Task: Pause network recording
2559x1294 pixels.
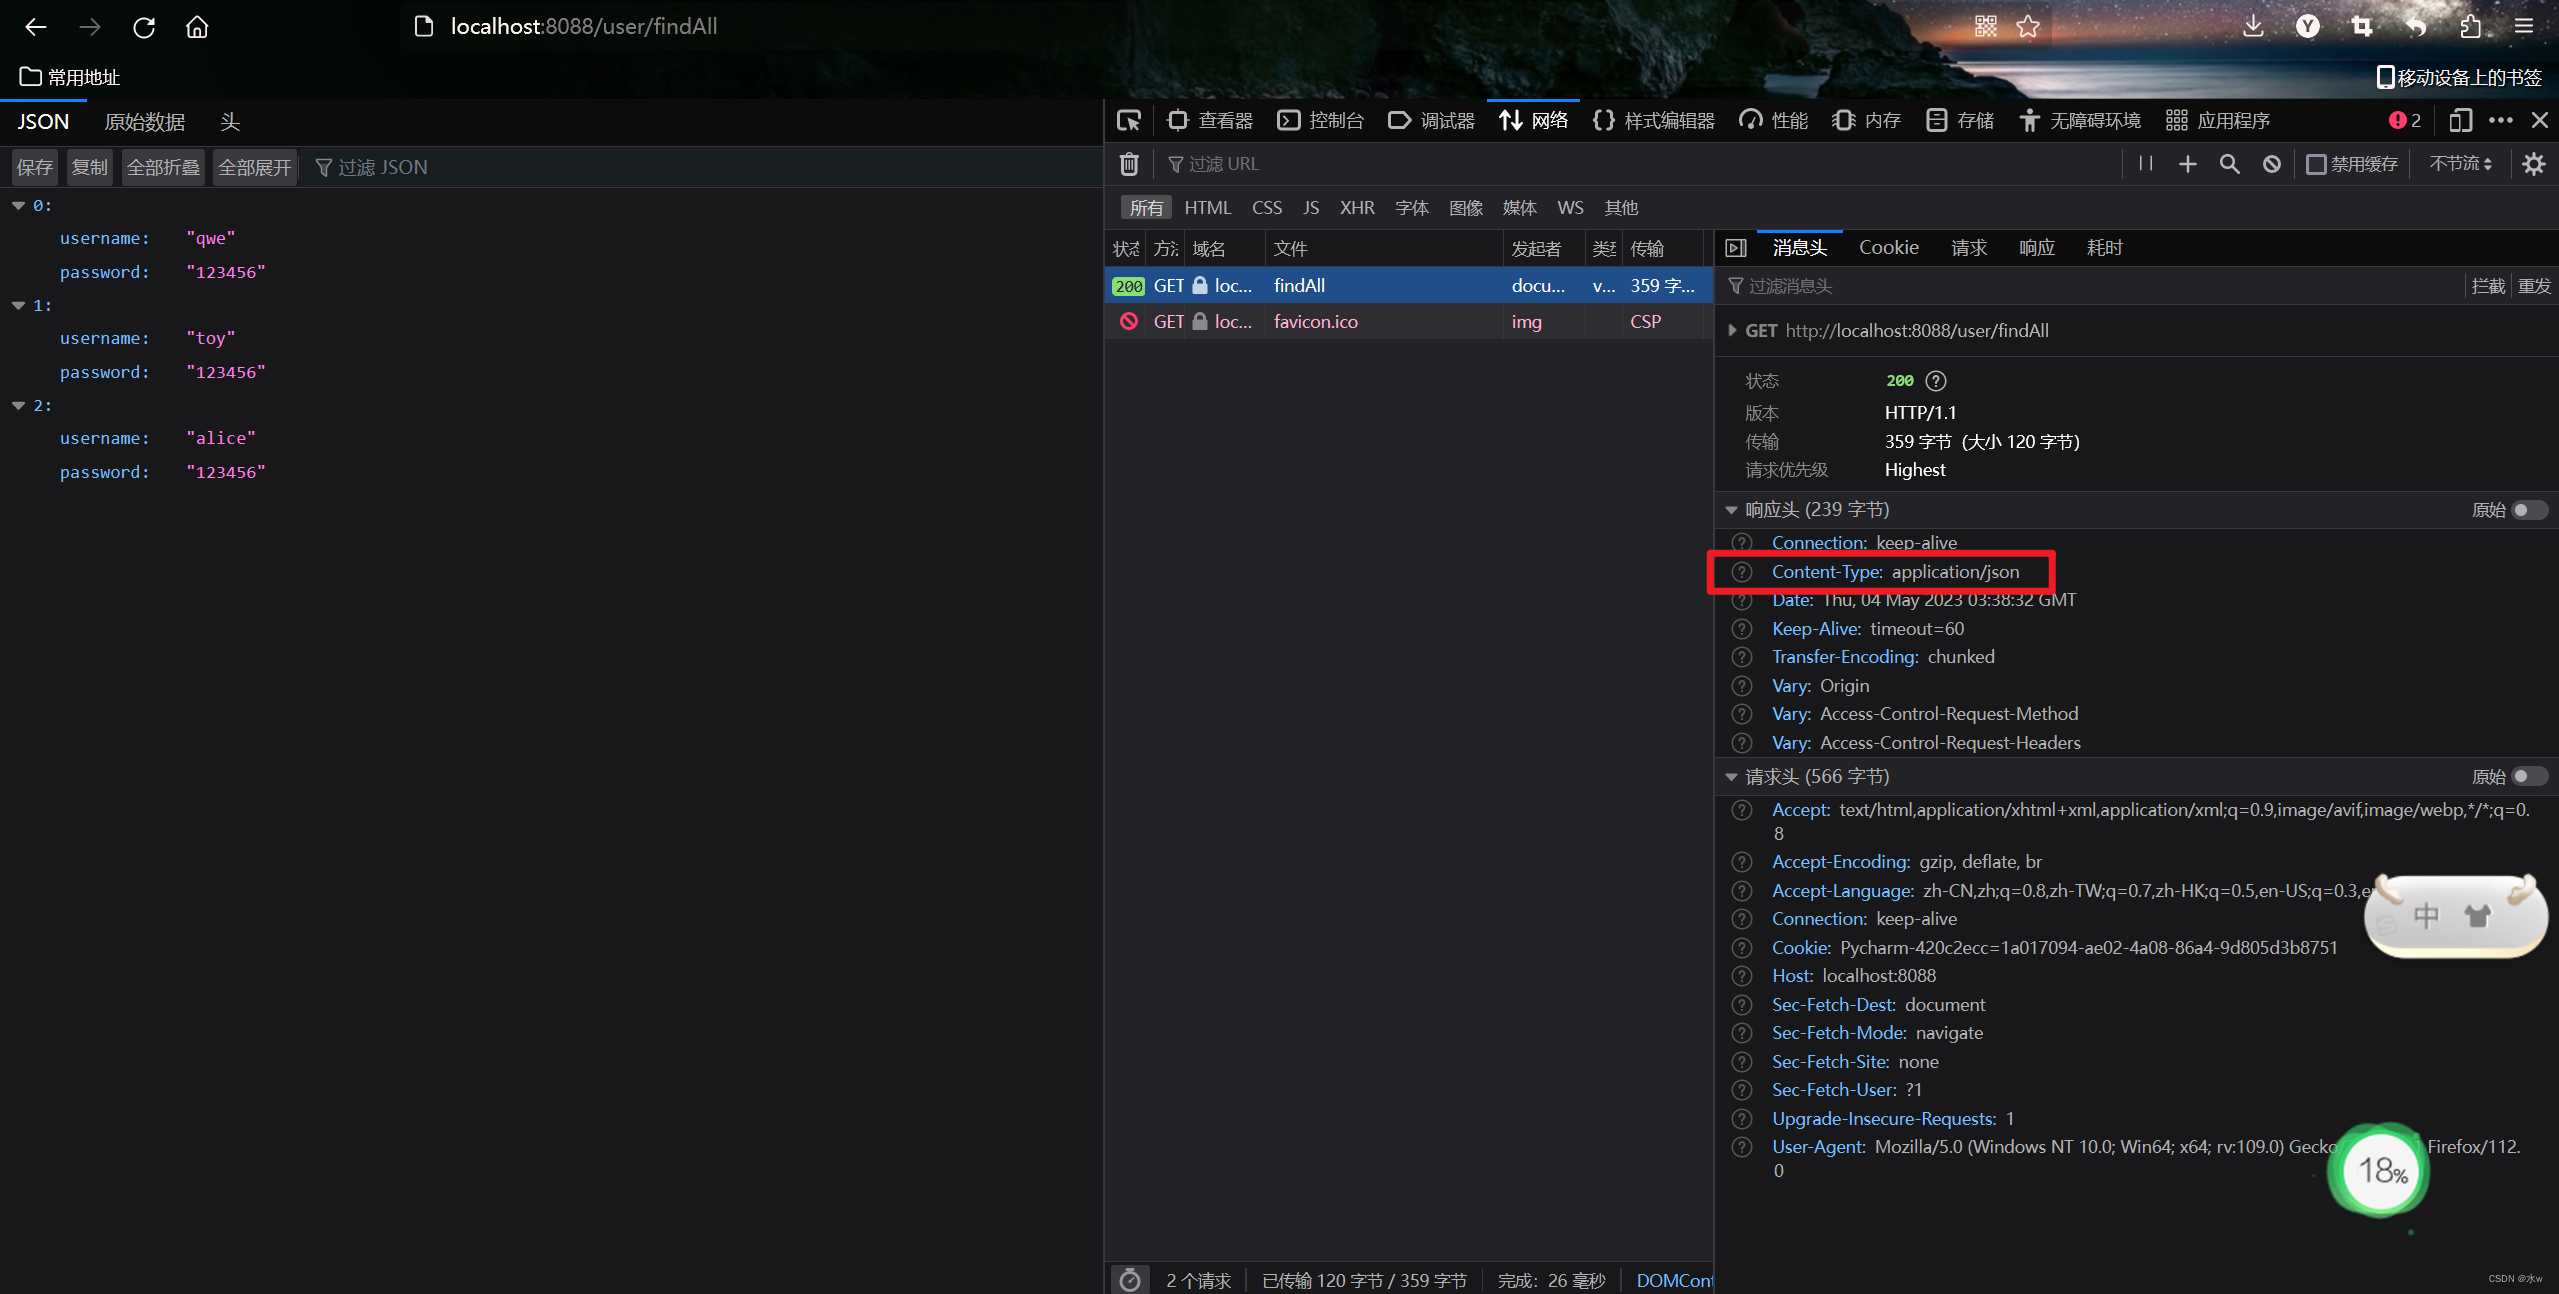Action: point(2145,164)
